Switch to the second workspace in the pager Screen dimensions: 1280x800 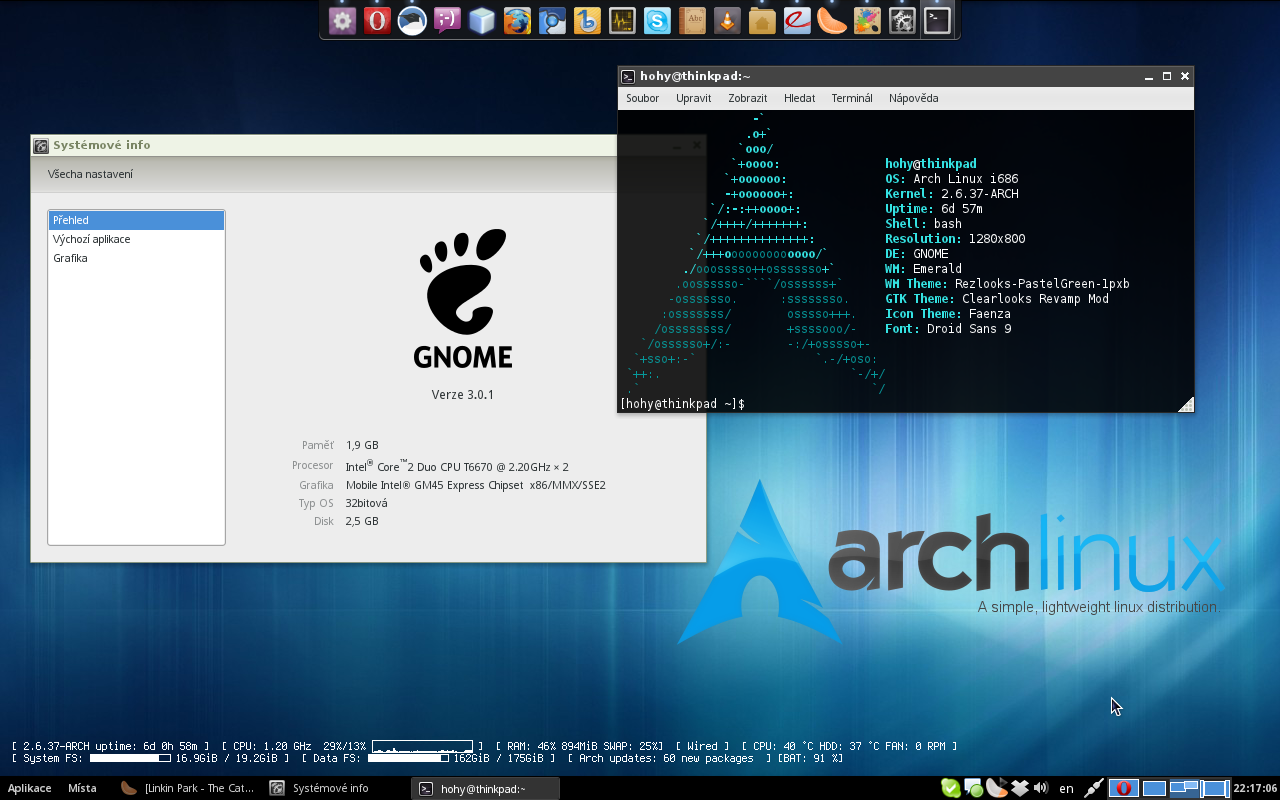(x=1154, y=788)
